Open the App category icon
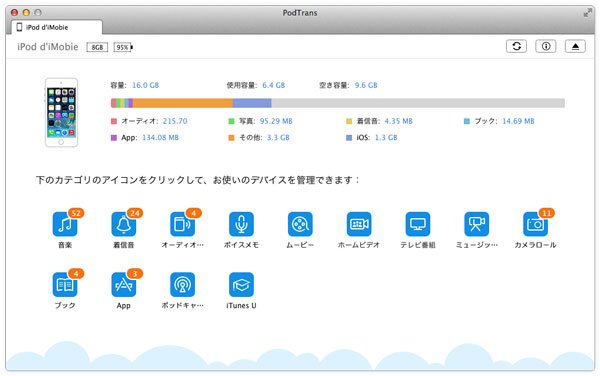 124,285
